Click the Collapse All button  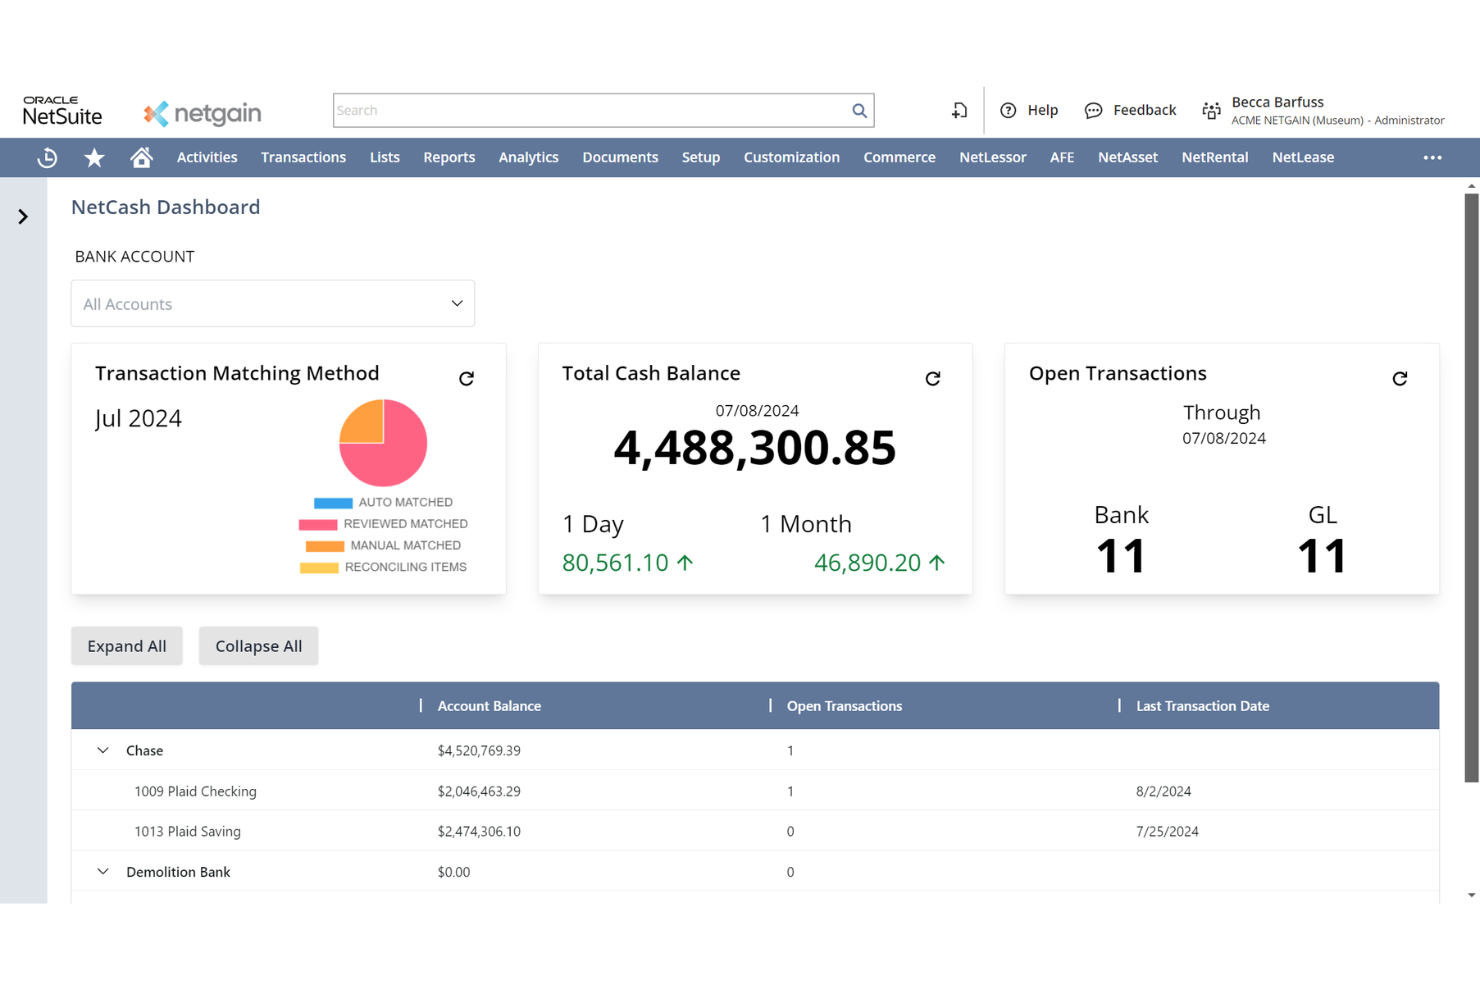pos(258,645)
